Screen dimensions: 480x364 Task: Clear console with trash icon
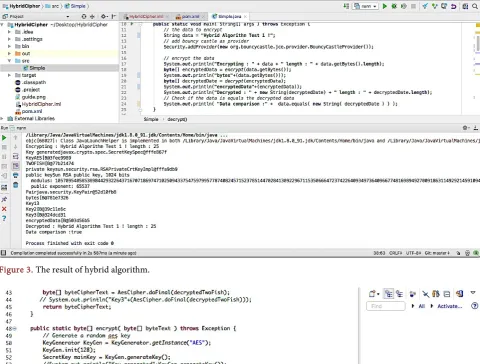[16, 185]
